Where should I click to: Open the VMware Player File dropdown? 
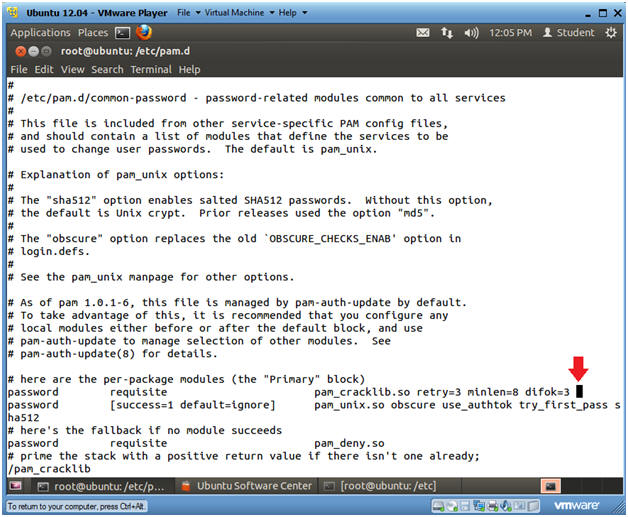tap(189, 13)
